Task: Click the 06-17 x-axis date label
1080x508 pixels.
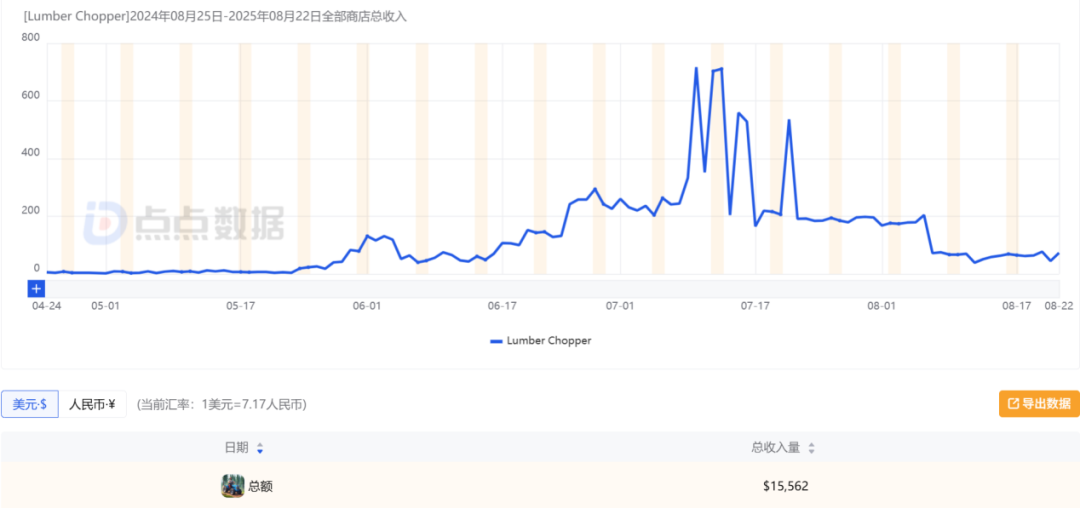Action: tap(502, 305)
